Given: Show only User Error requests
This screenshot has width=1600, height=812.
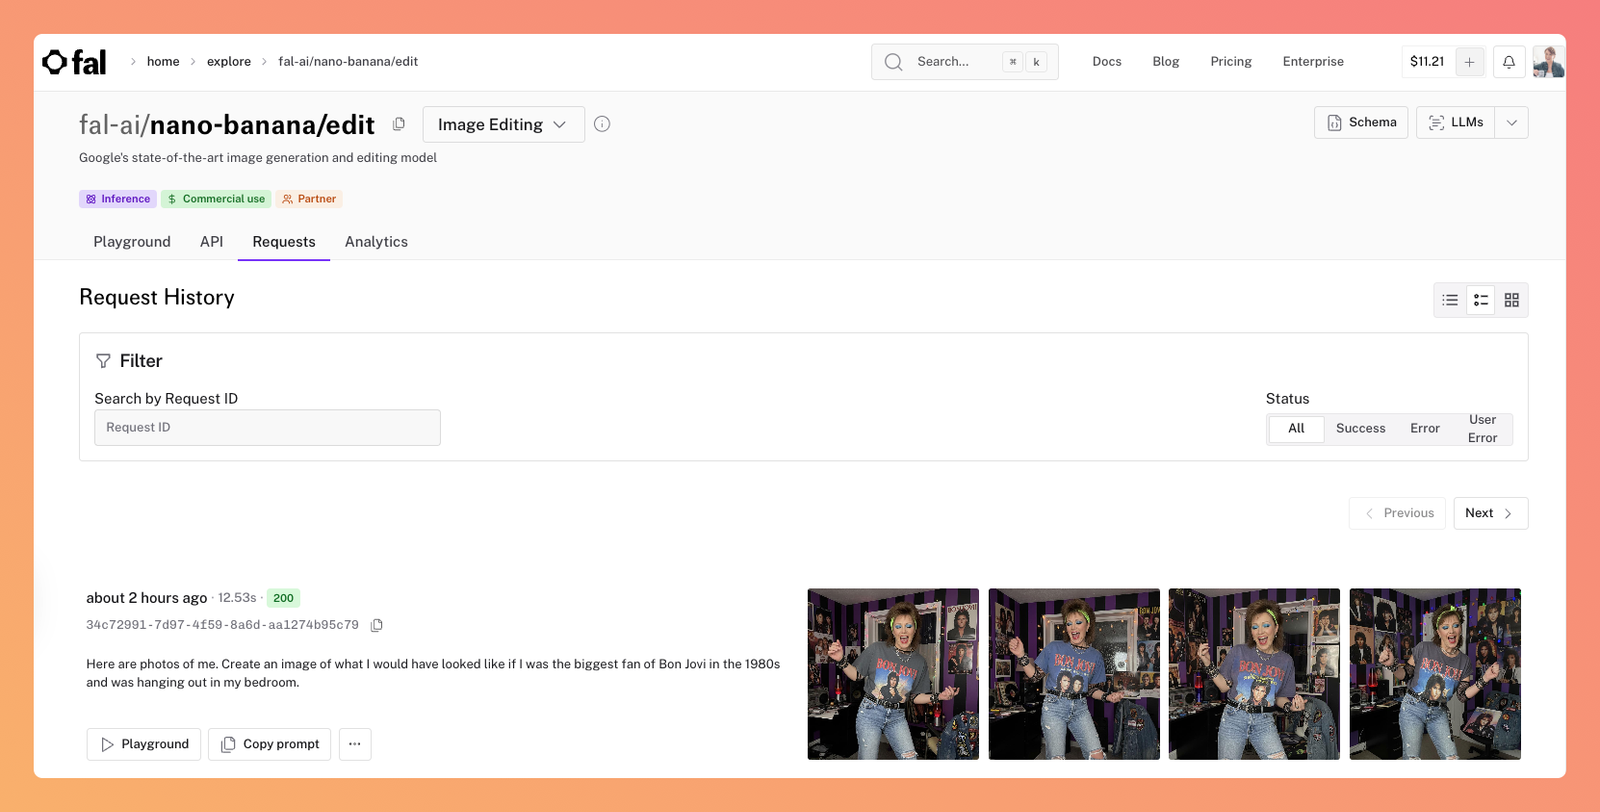Looking at the screenshot, I should (x=1482, y=428).
